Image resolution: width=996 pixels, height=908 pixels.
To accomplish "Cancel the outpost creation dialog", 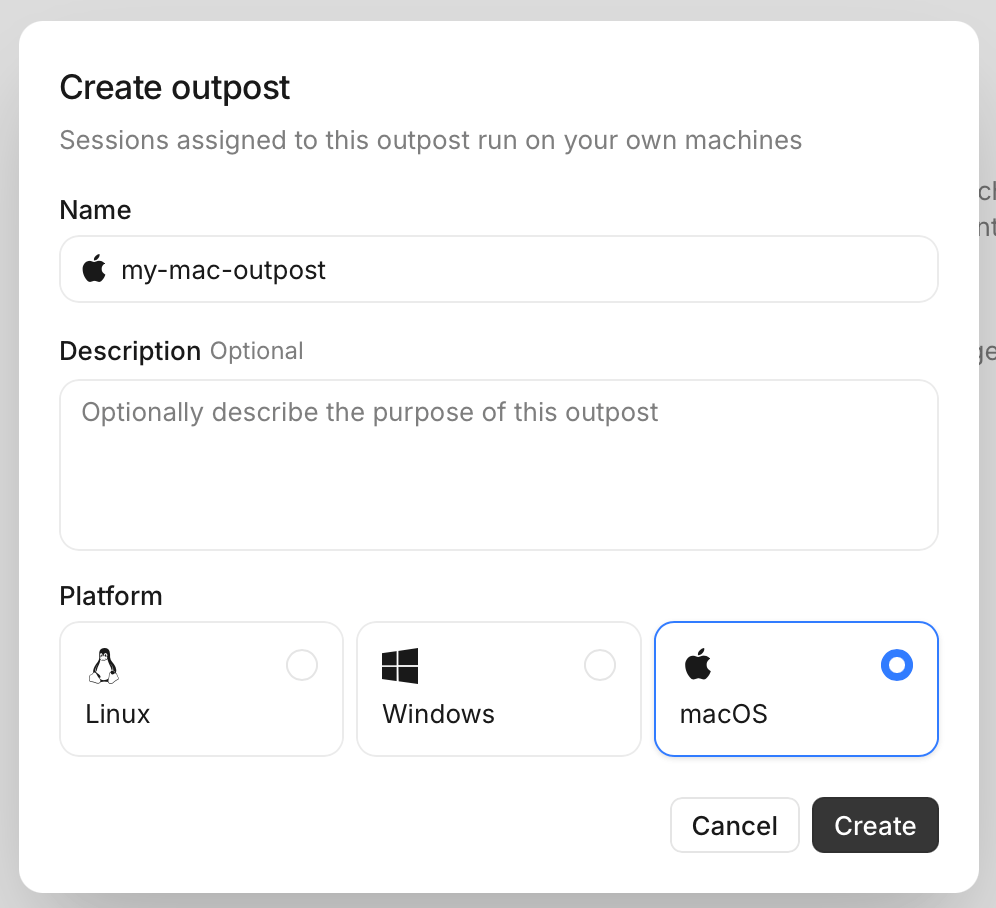I will tap(734, 825).
